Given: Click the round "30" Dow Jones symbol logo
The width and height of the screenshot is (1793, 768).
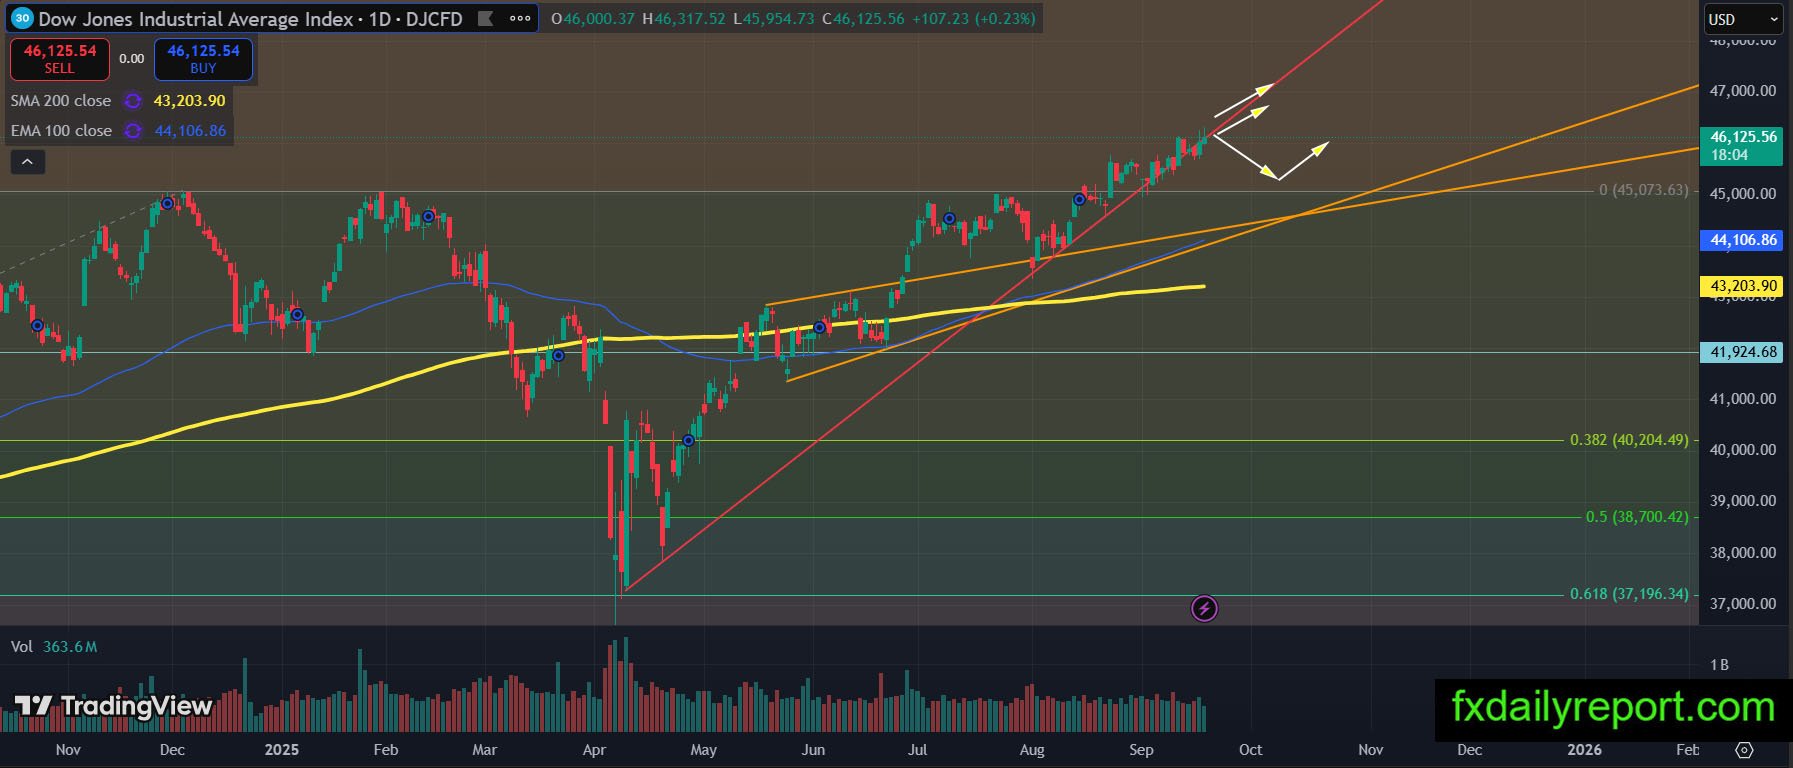Looking at the screenshot, I should [22, 19].
